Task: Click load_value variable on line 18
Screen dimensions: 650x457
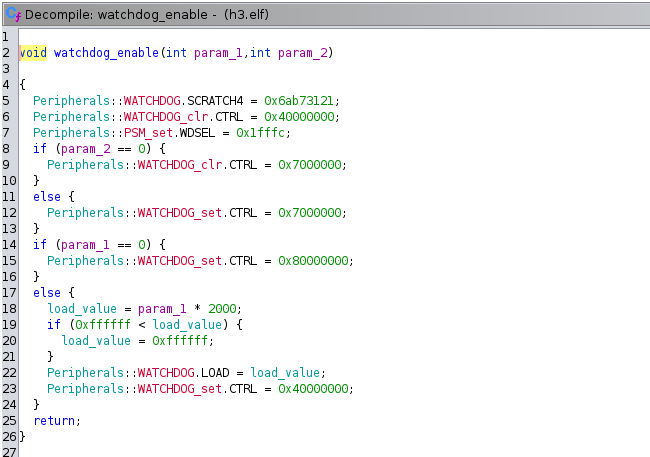Action: pos(82,309)
